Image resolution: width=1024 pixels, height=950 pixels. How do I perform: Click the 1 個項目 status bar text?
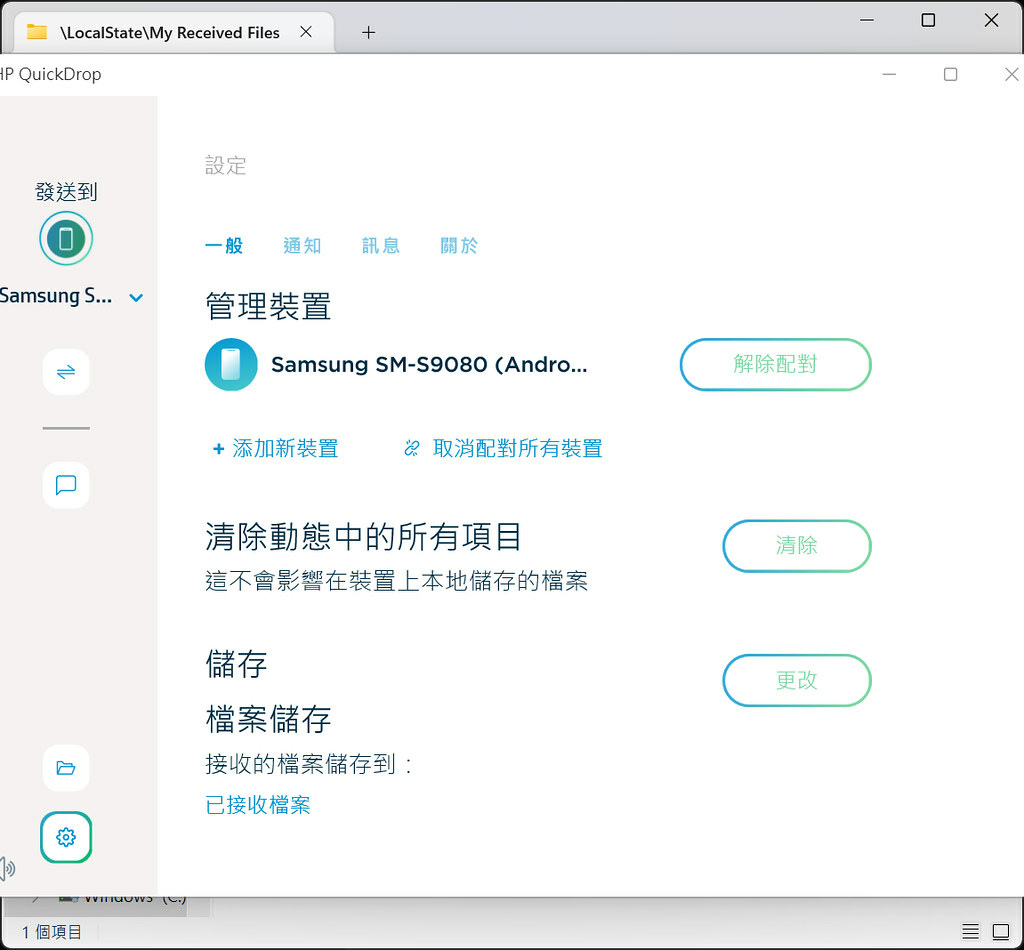click(x=52, y=932)
